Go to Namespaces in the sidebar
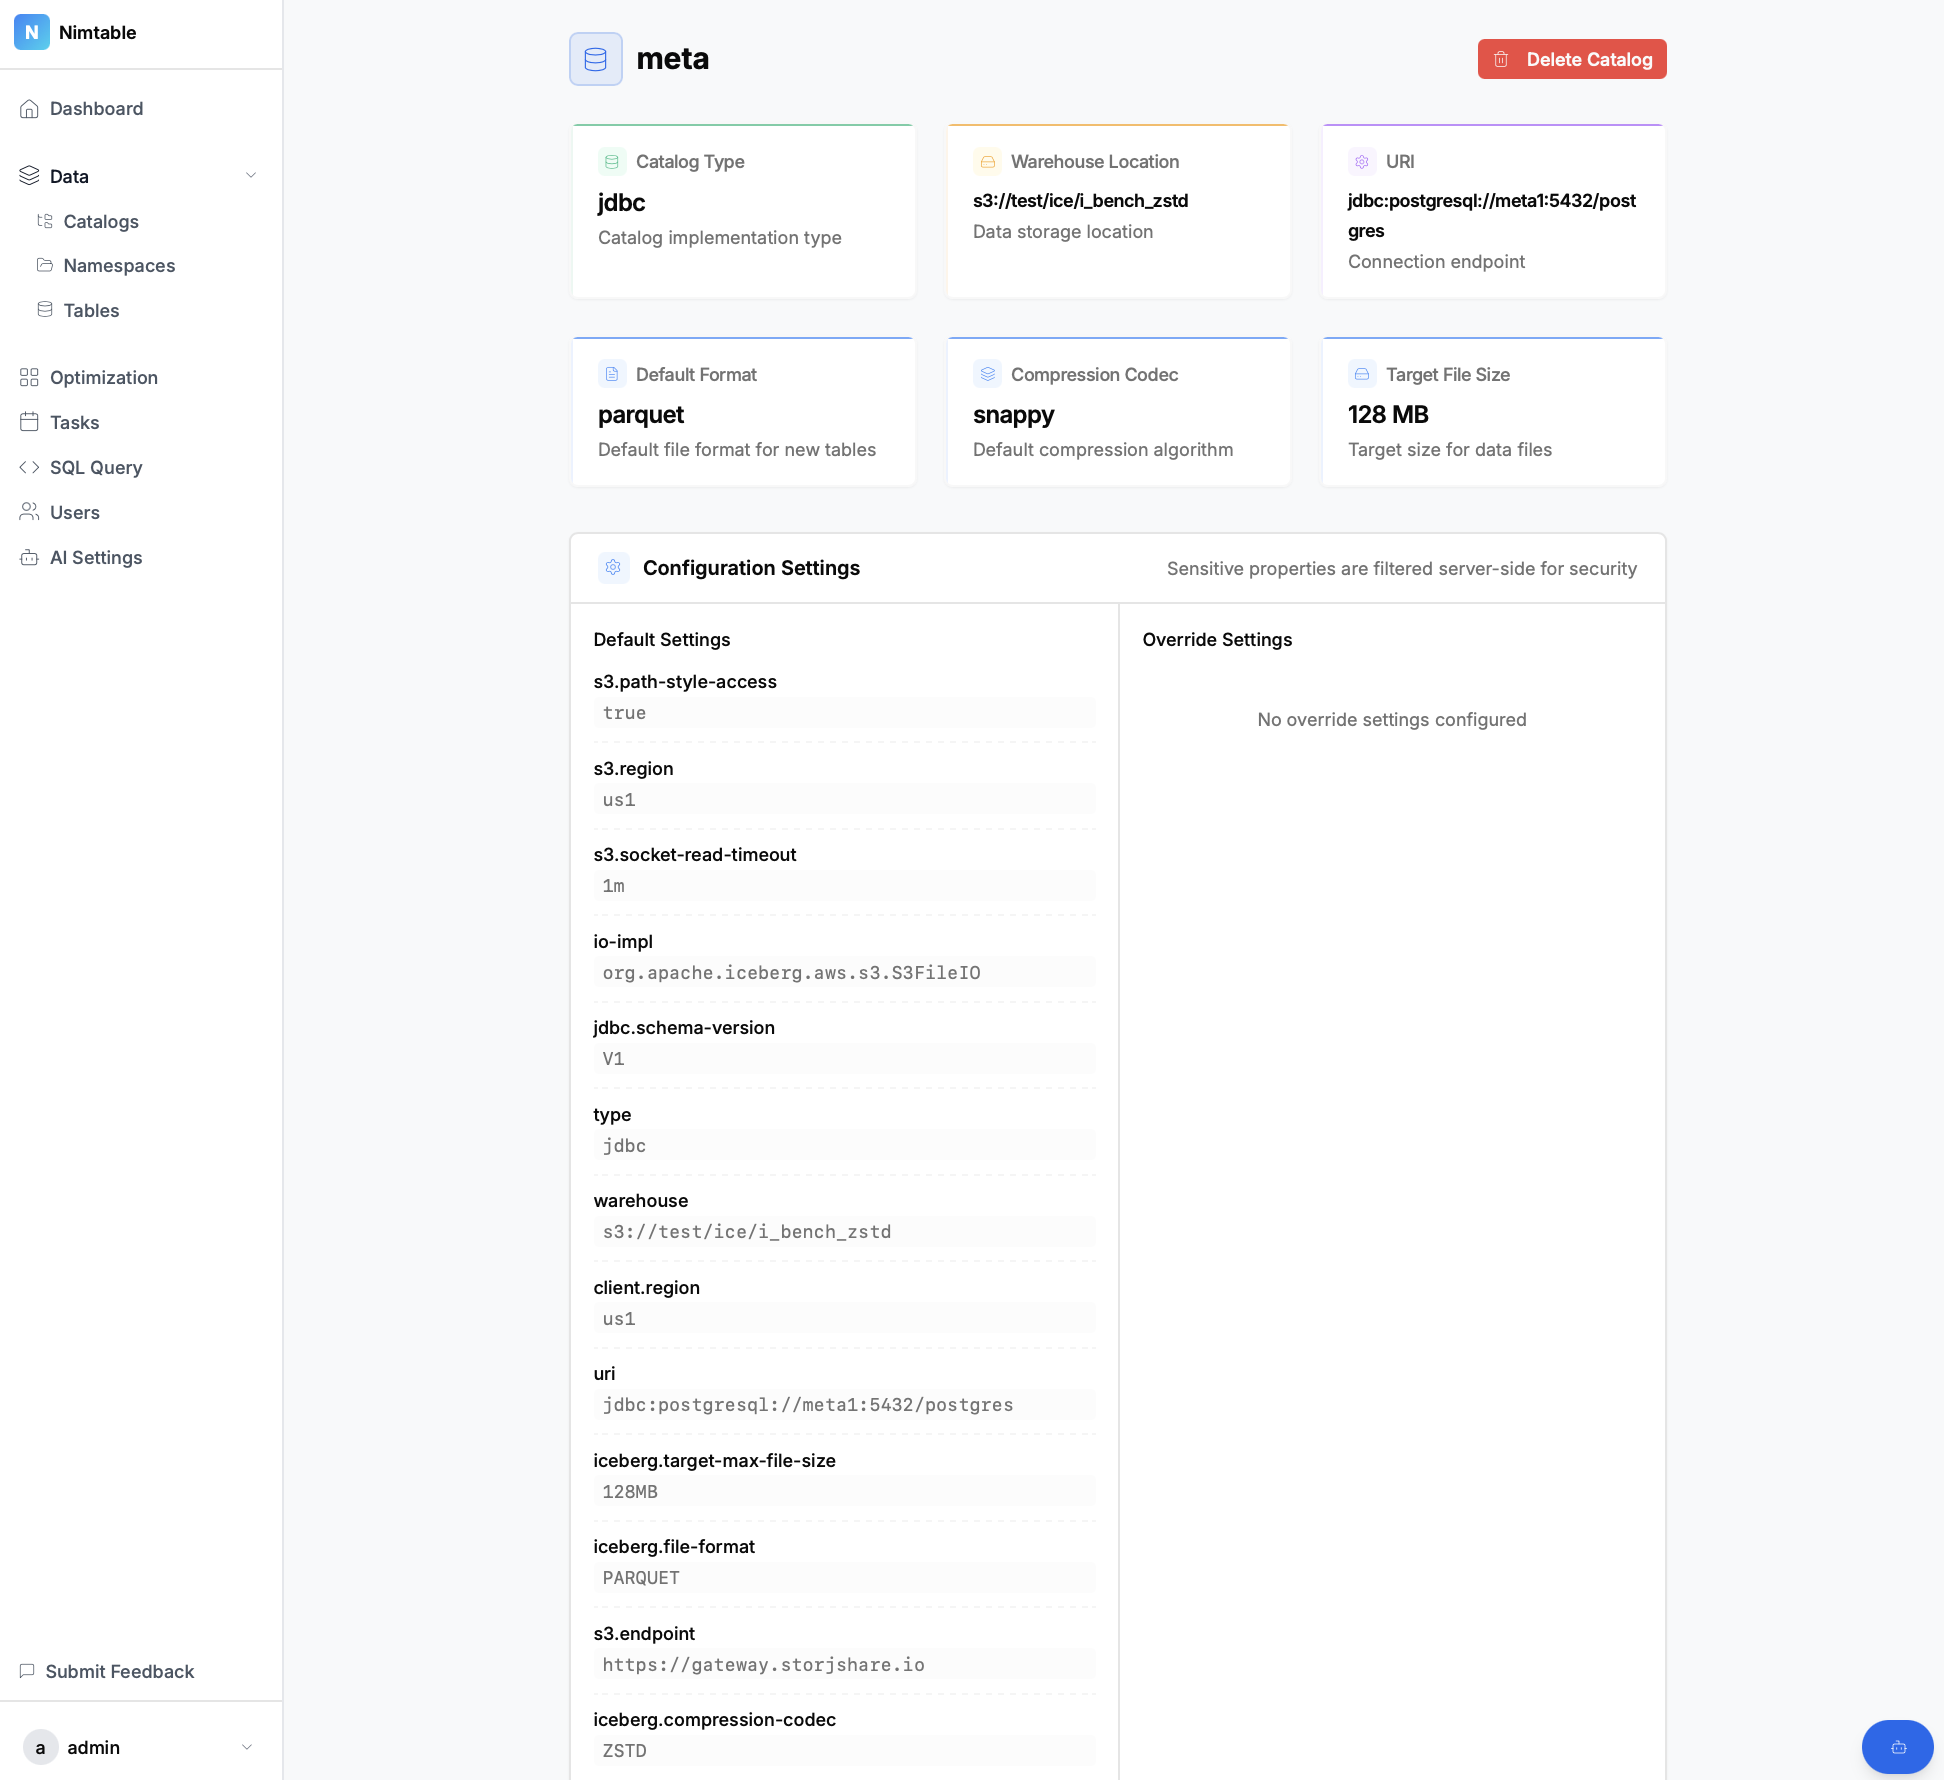 119,266
